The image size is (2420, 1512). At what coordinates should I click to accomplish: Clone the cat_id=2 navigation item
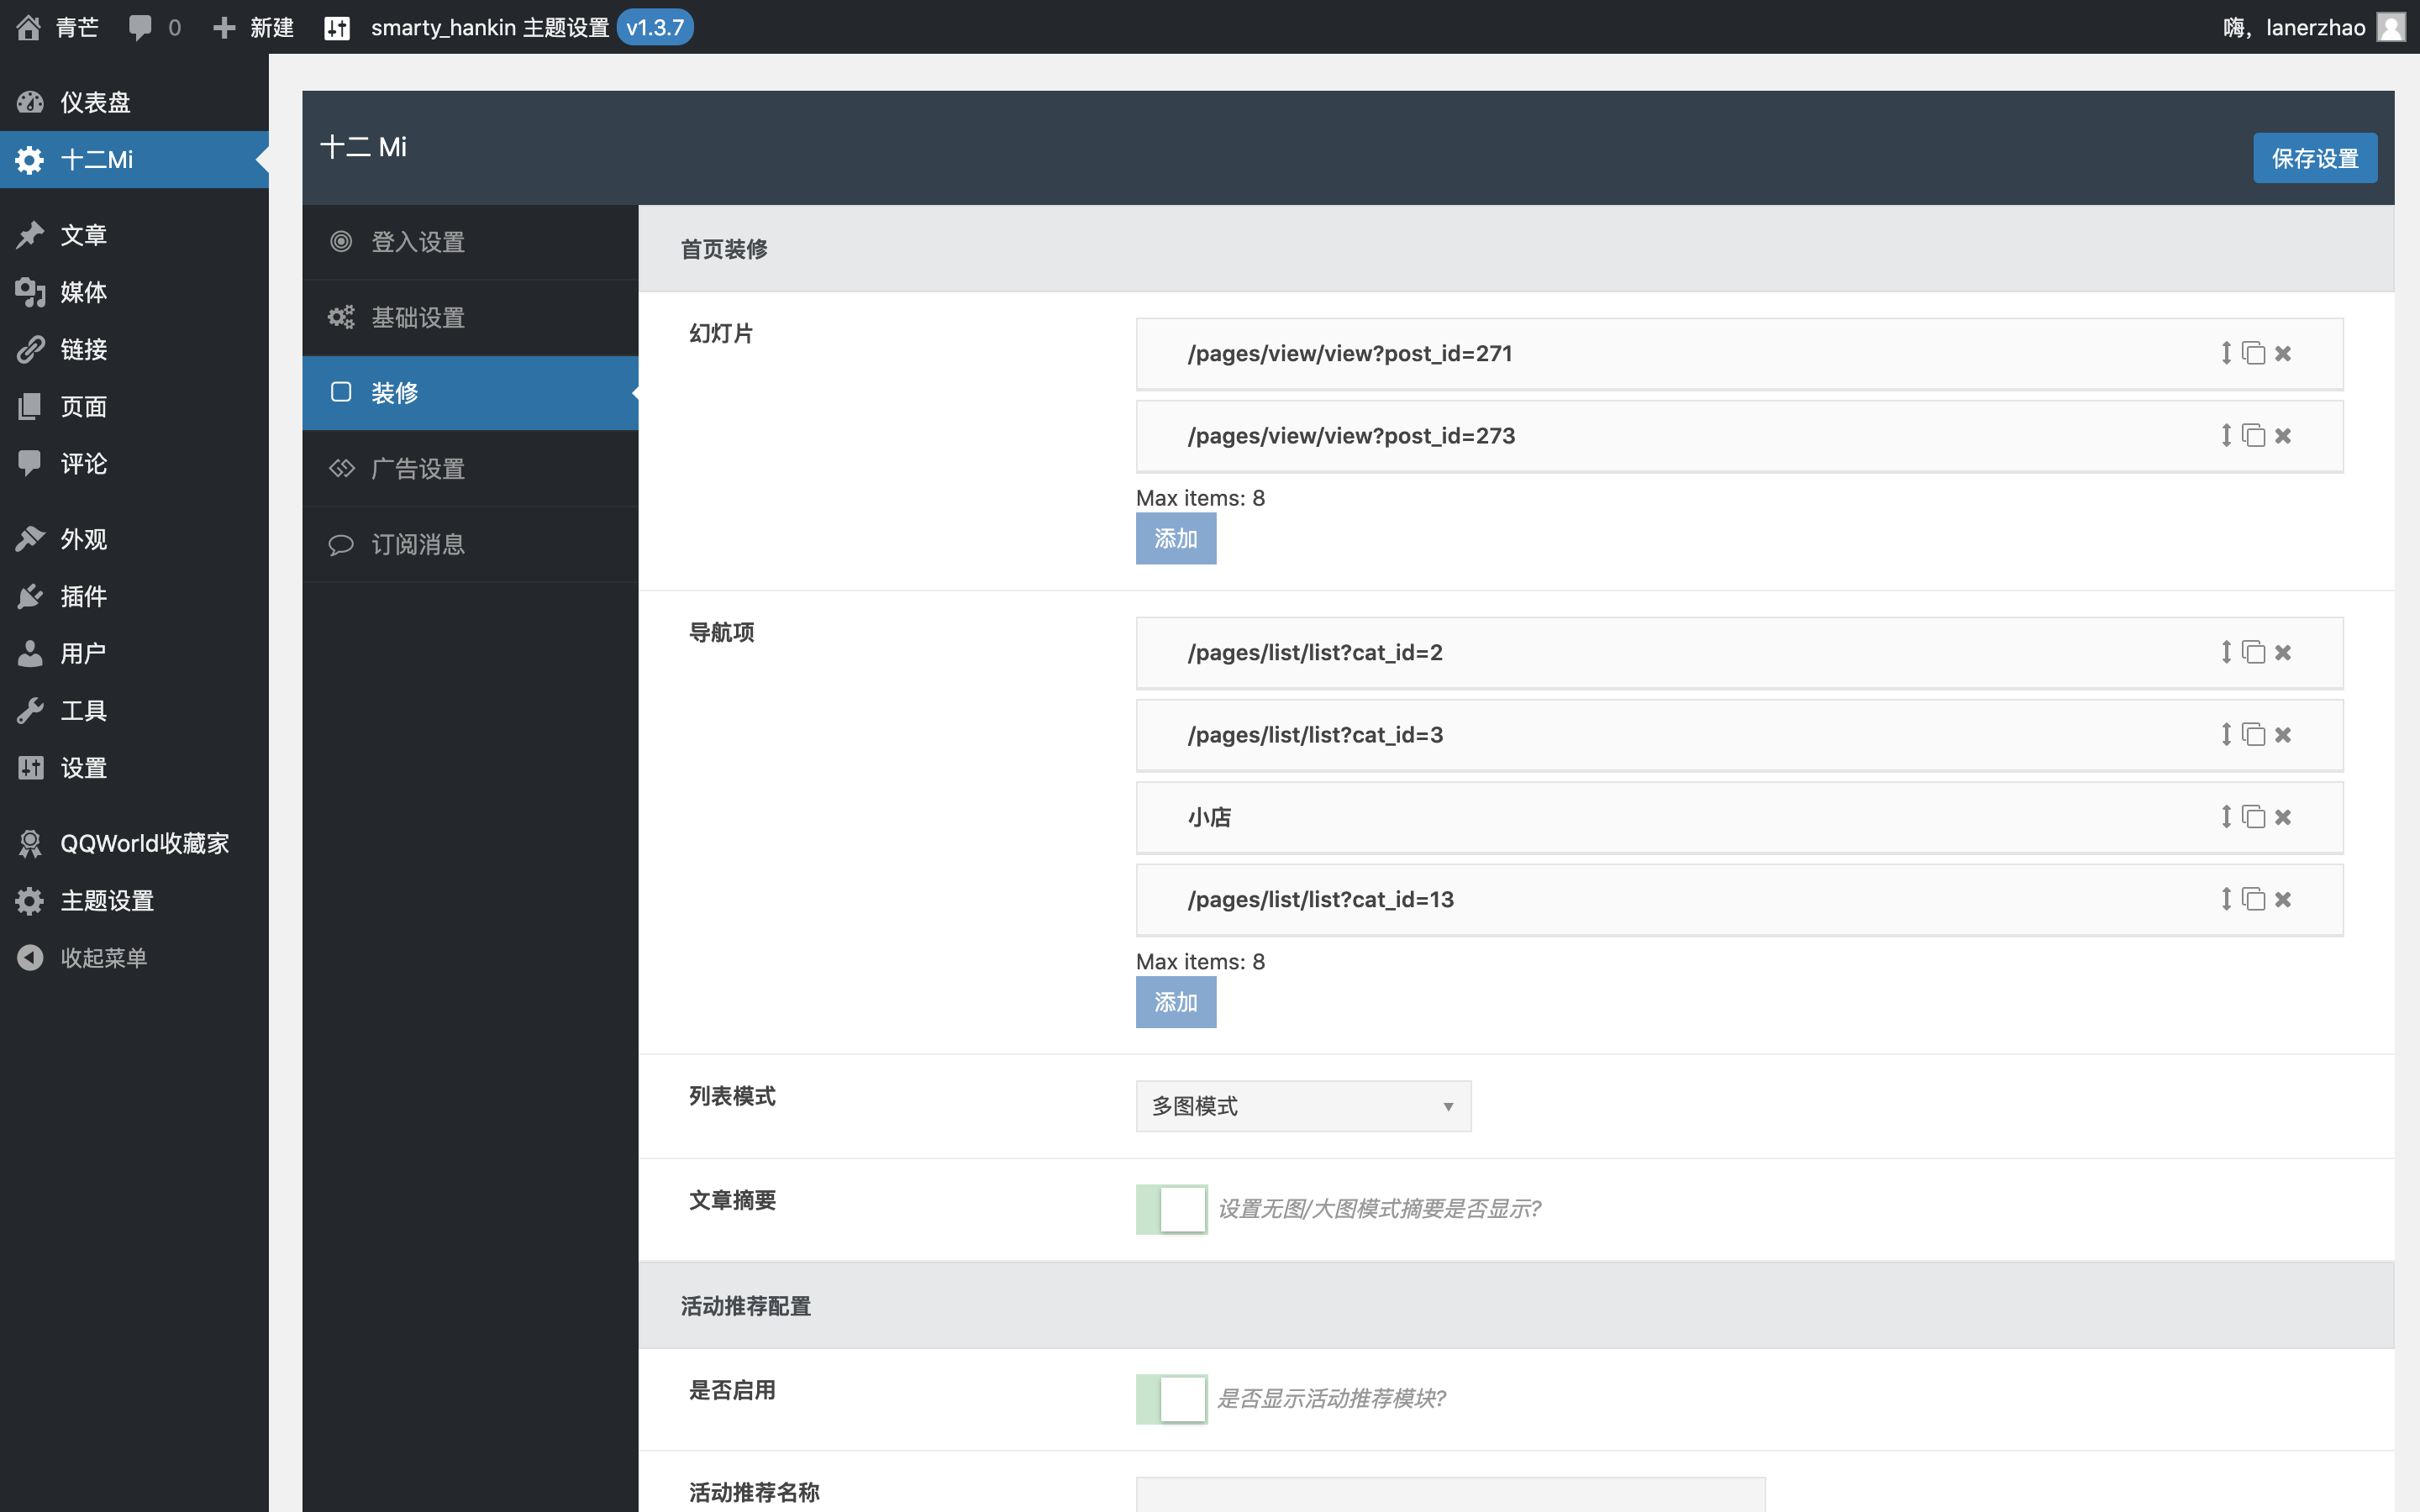point(2253,652)
